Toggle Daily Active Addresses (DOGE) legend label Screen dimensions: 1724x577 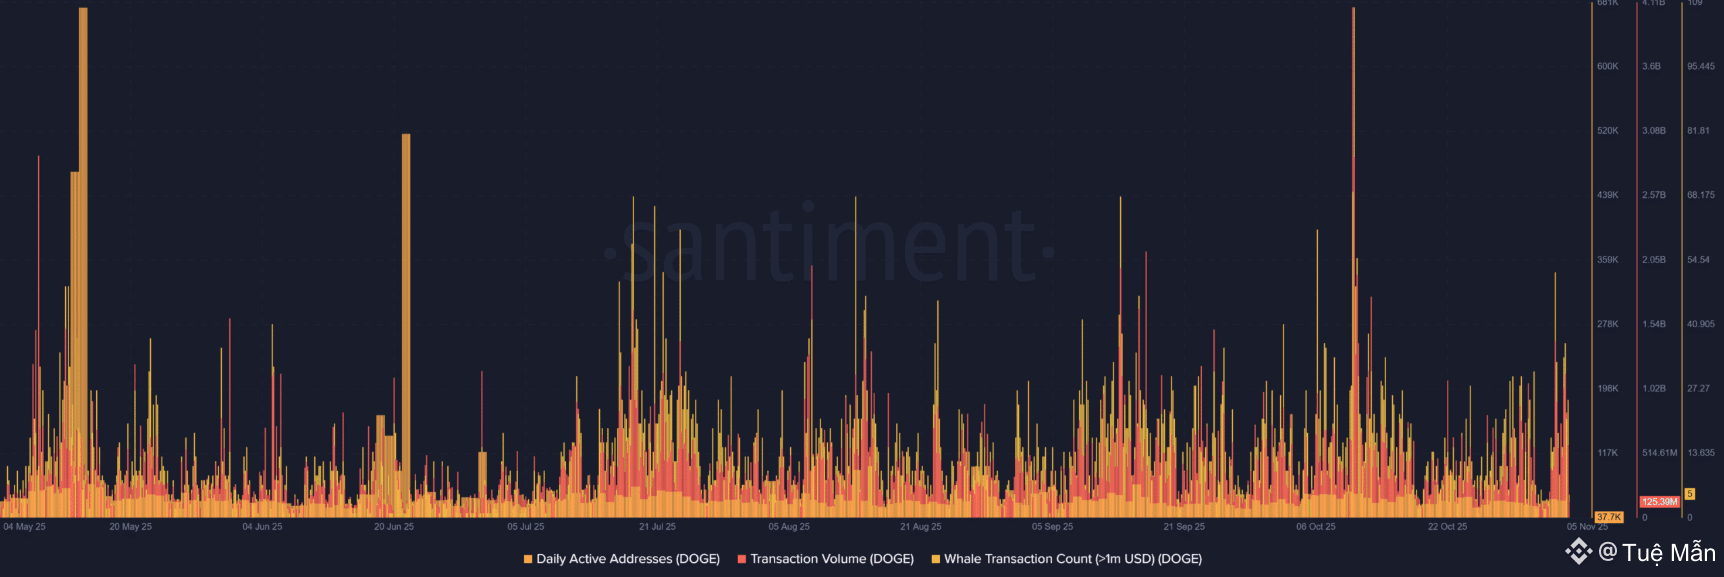[628, 559]
